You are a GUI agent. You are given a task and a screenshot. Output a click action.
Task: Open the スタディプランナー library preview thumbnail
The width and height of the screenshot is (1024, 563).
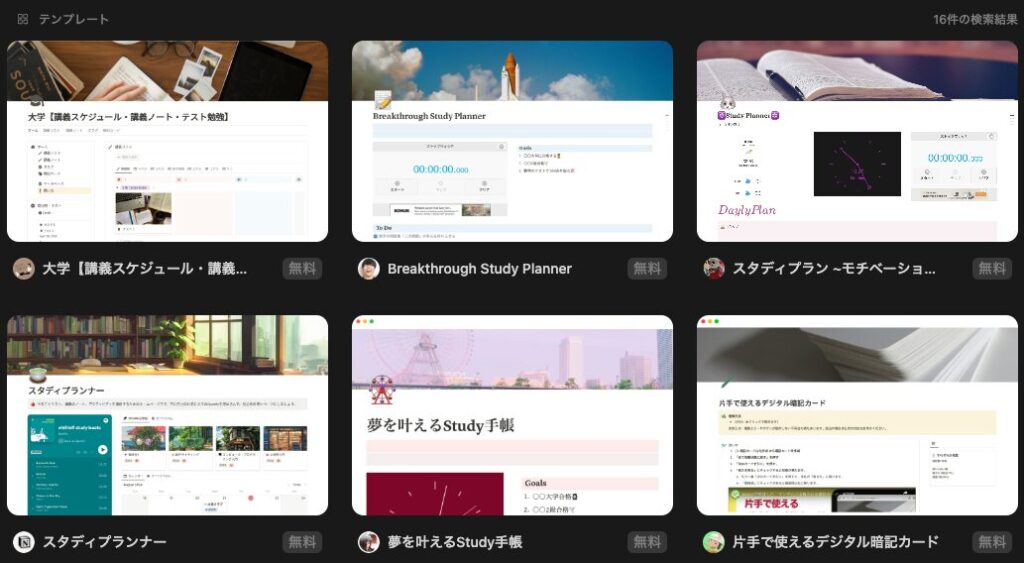coord(167,415)
